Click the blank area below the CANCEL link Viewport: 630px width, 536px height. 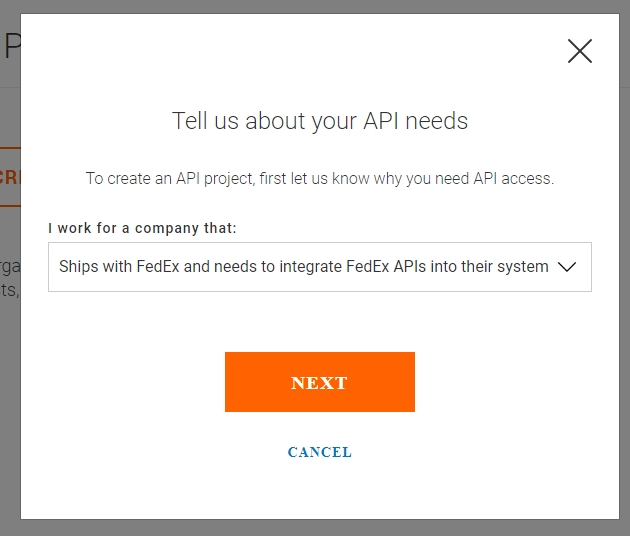[x=320, y=492]
